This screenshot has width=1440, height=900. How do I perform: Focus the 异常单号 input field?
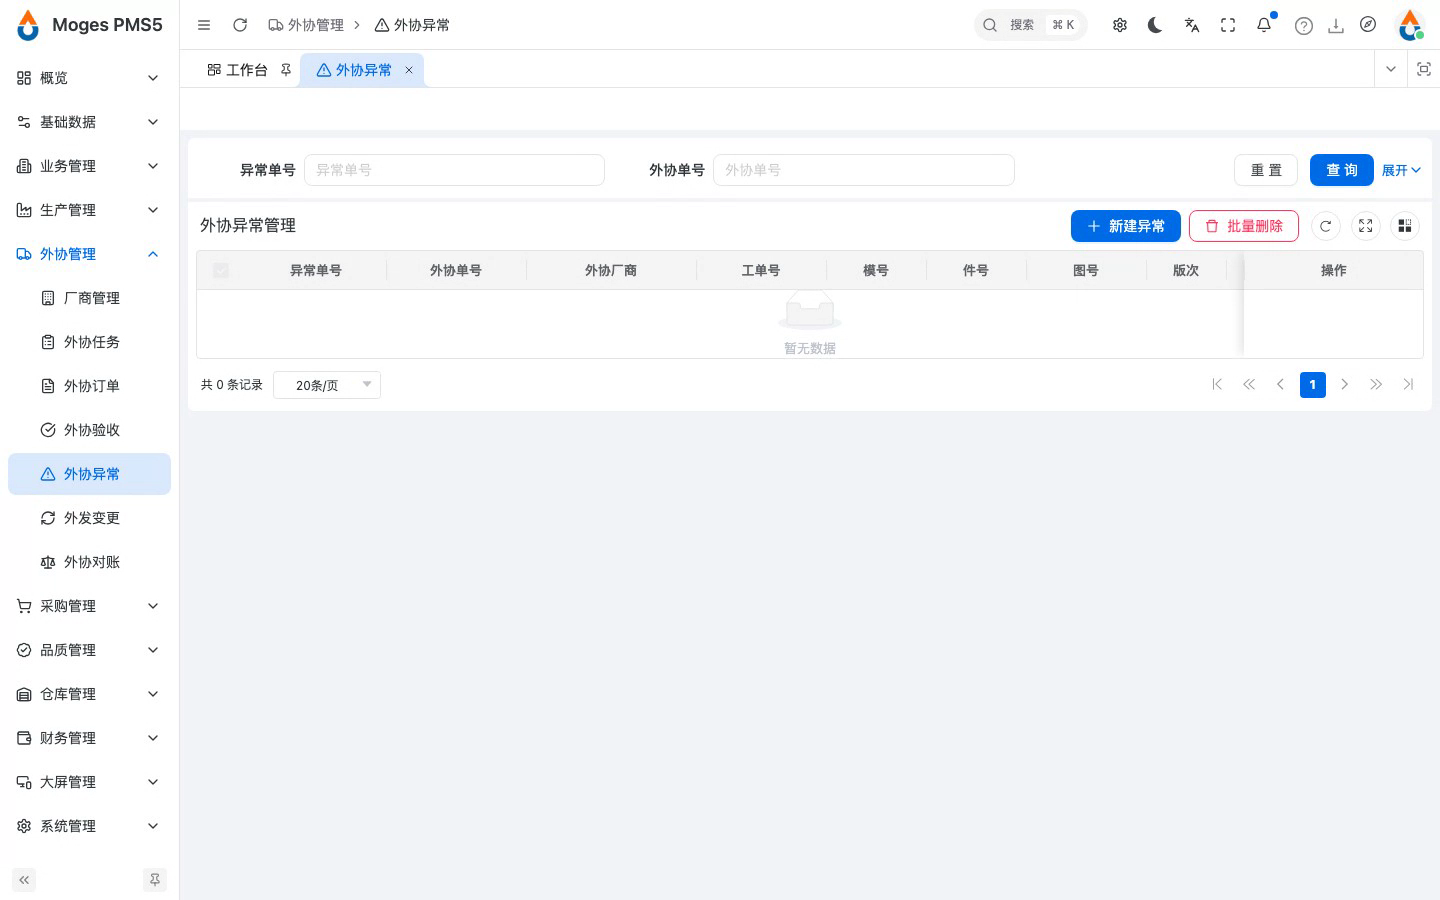pyautogui.click(x=454, y=170)
